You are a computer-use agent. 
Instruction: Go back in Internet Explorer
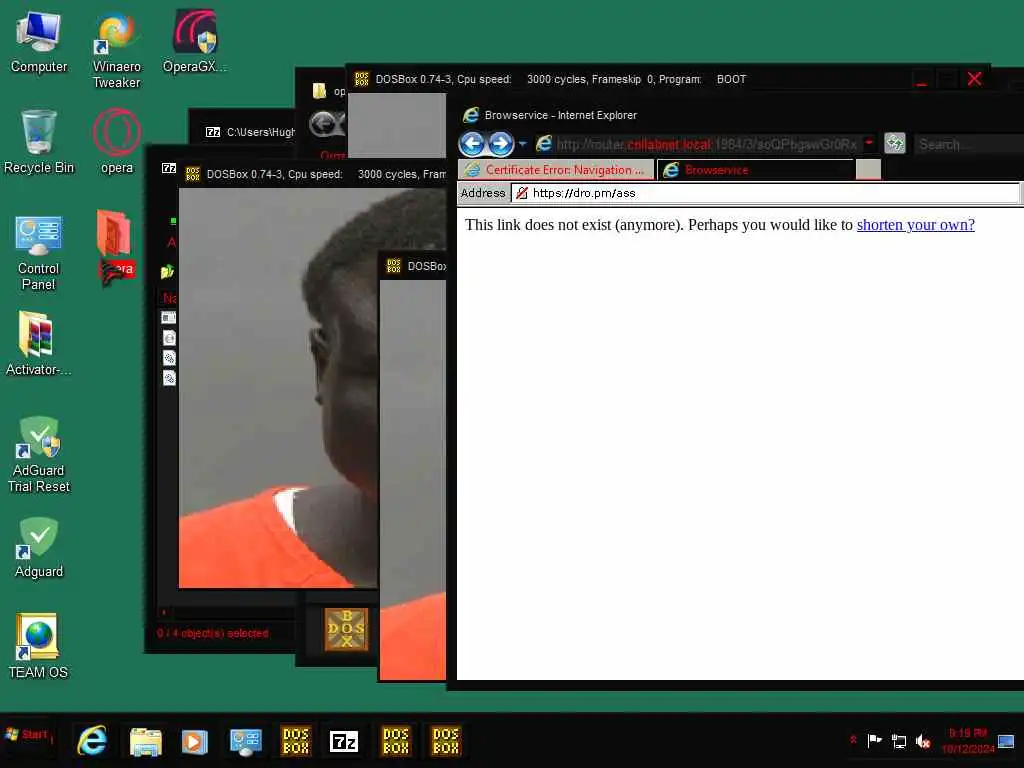click(472, 144)
